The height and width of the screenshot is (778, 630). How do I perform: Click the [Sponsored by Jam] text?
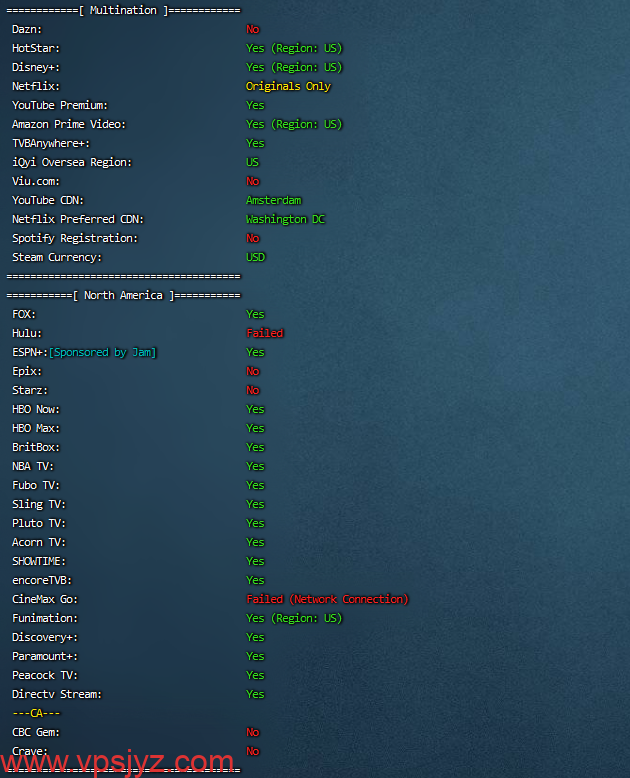[103, 352]
